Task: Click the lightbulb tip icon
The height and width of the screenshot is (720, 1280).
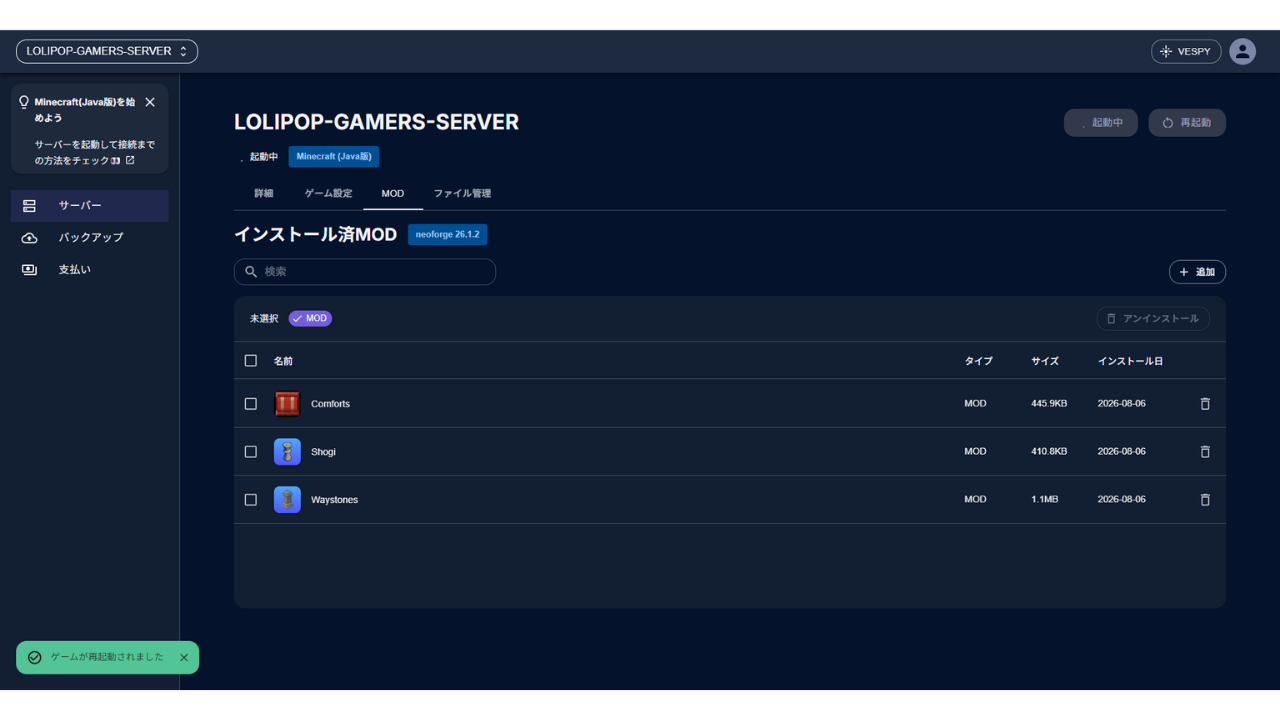Action: coord(24,102)
